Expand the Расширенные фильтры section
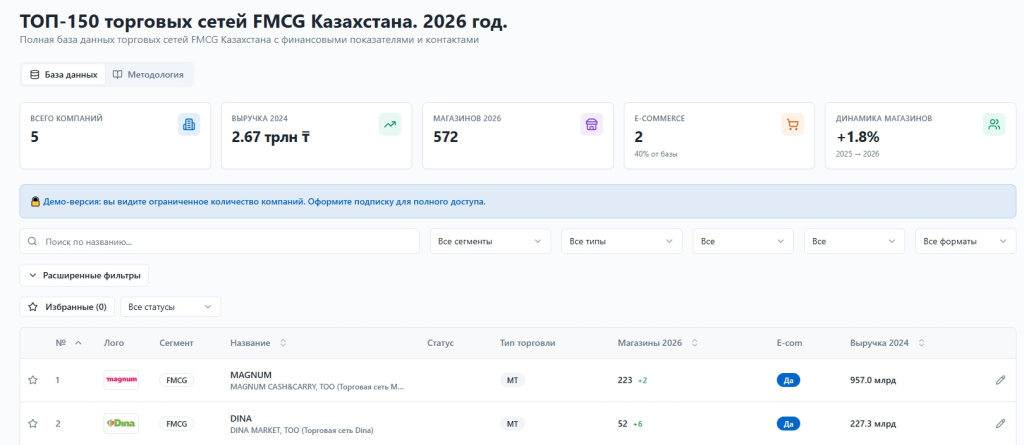The width and height of the screenshot is (1024, 445). pos(84,275)
